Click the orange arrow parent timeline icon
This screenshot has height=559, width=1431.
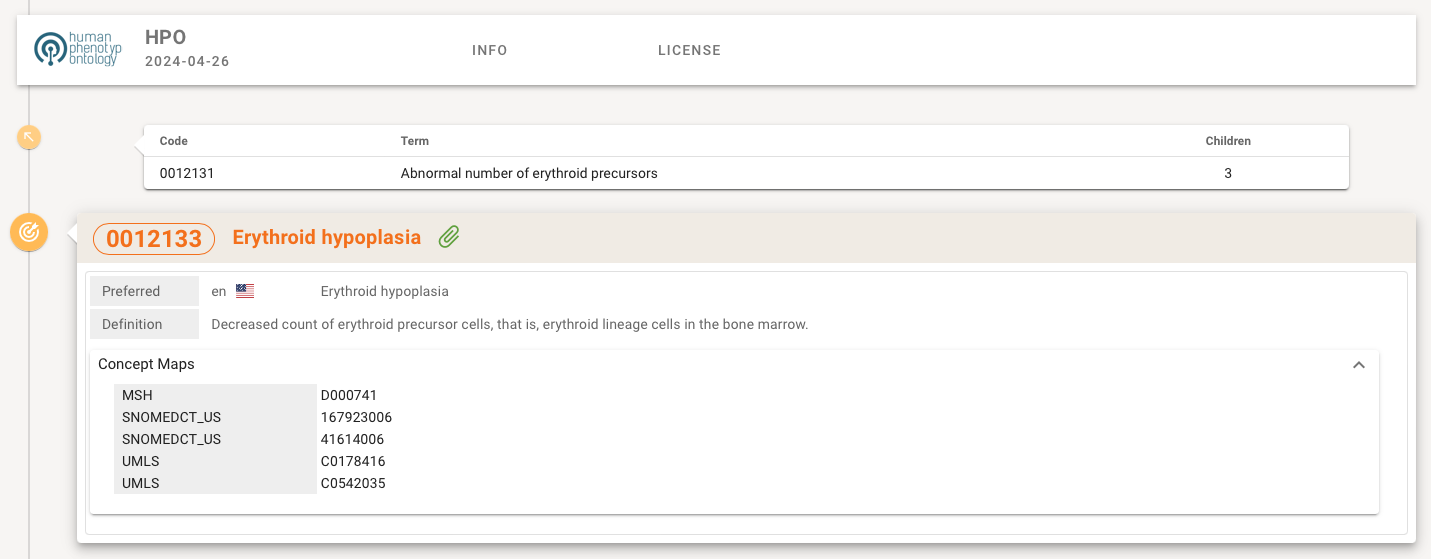pos(30,137)
